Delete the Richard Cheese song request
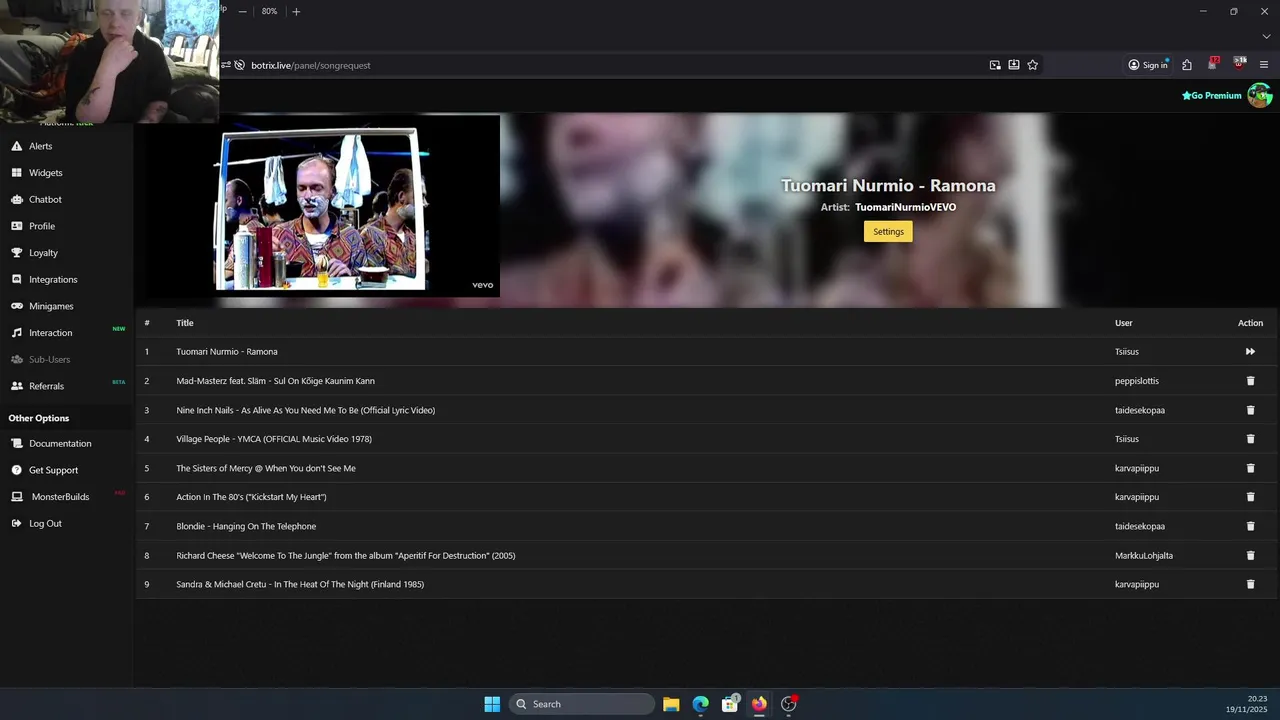The height and width of the screenshot is (720, 1280). [1250, 555]
